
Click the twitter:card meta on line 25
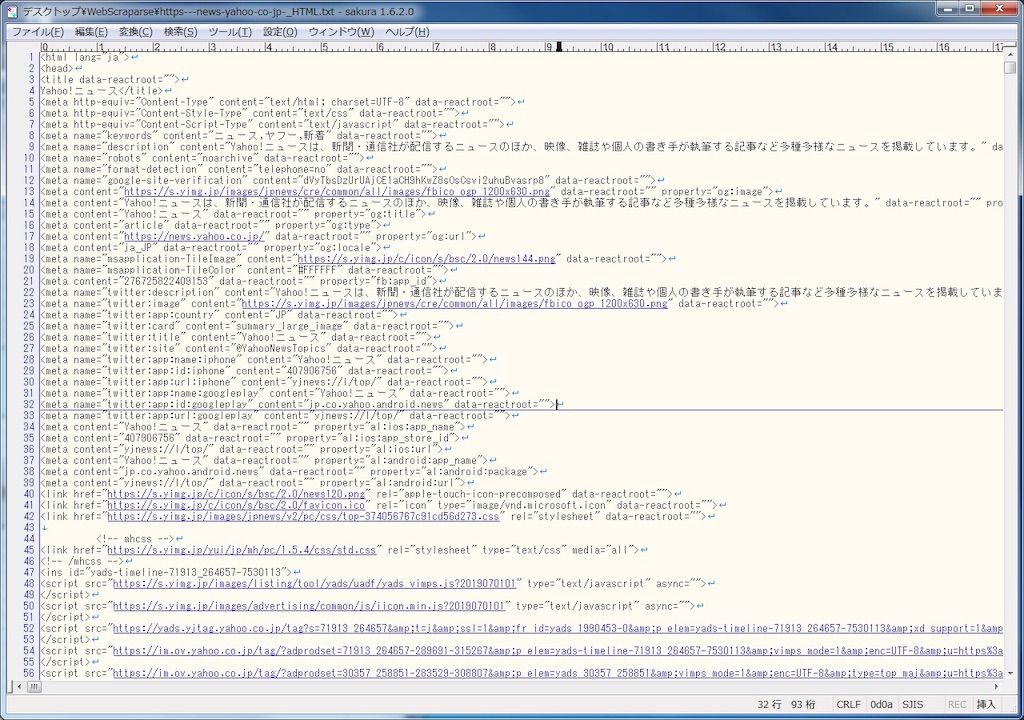point(247,326)
